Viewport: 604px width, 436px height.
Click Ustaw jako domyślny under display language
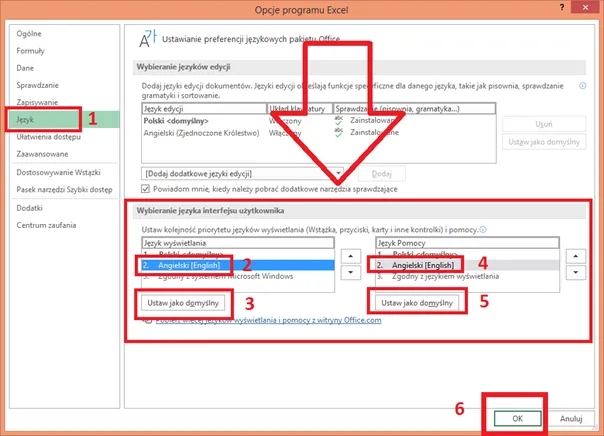(183, 301)
